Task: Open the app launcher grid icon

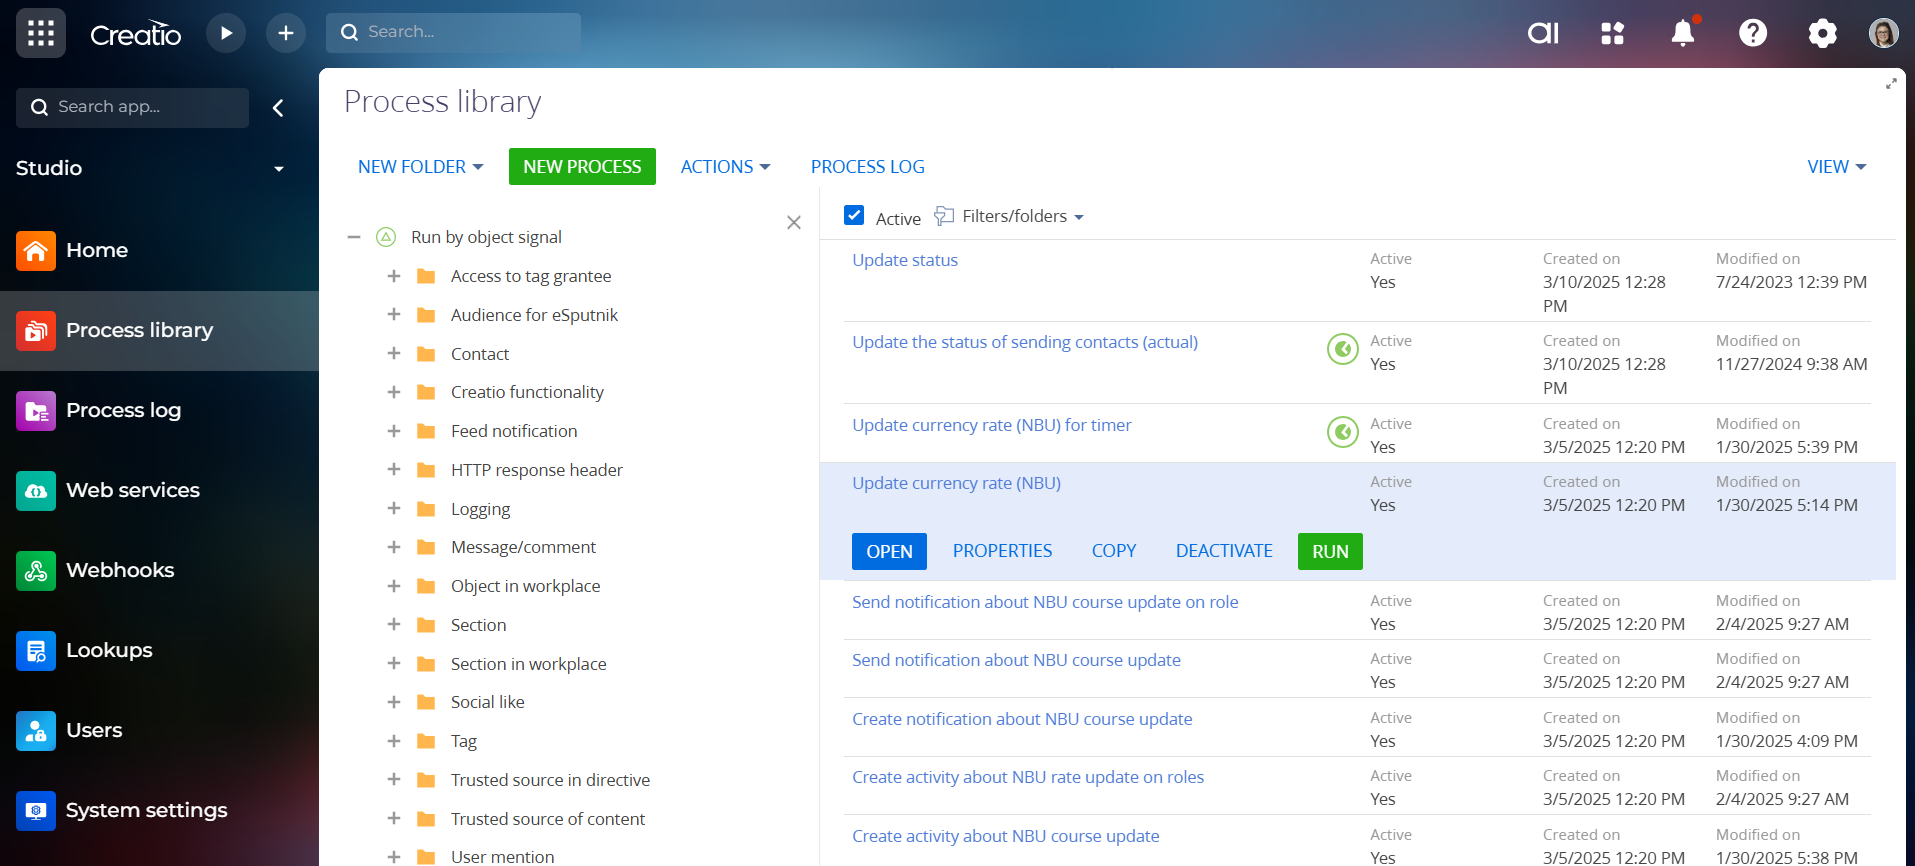Action: pos(41,33)
